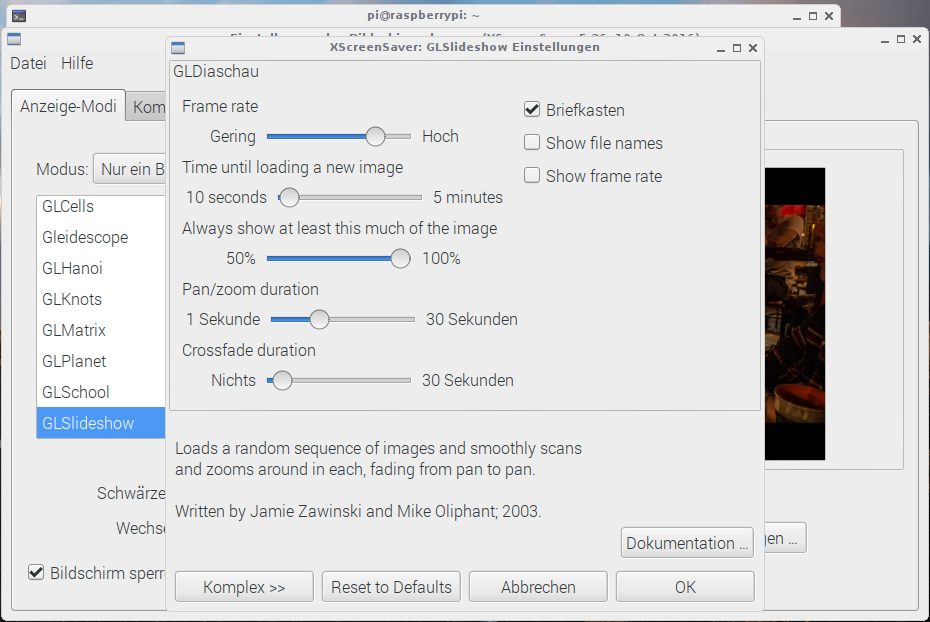The height and width of the screenshot is (622, 930).
Task: Close the screensaver settings window behind the dialog
Action: pos(917,39)
